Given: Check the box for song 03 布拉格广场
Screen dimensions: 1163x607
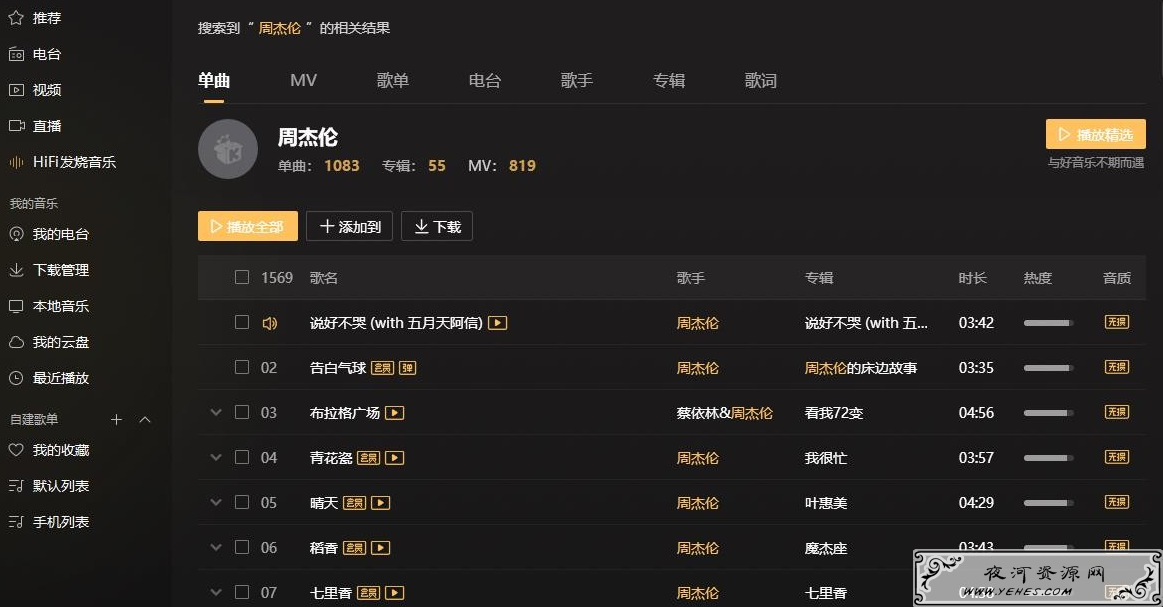Looking at the screenshot, I should pyautogui.click(x=242, y=412).
